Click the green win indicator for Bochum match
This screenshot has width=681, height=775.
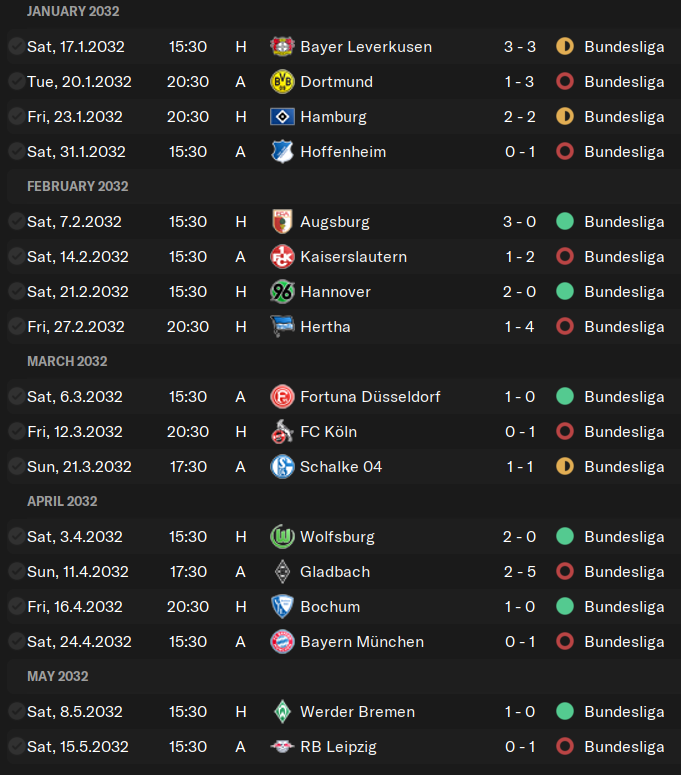[565, 606]
